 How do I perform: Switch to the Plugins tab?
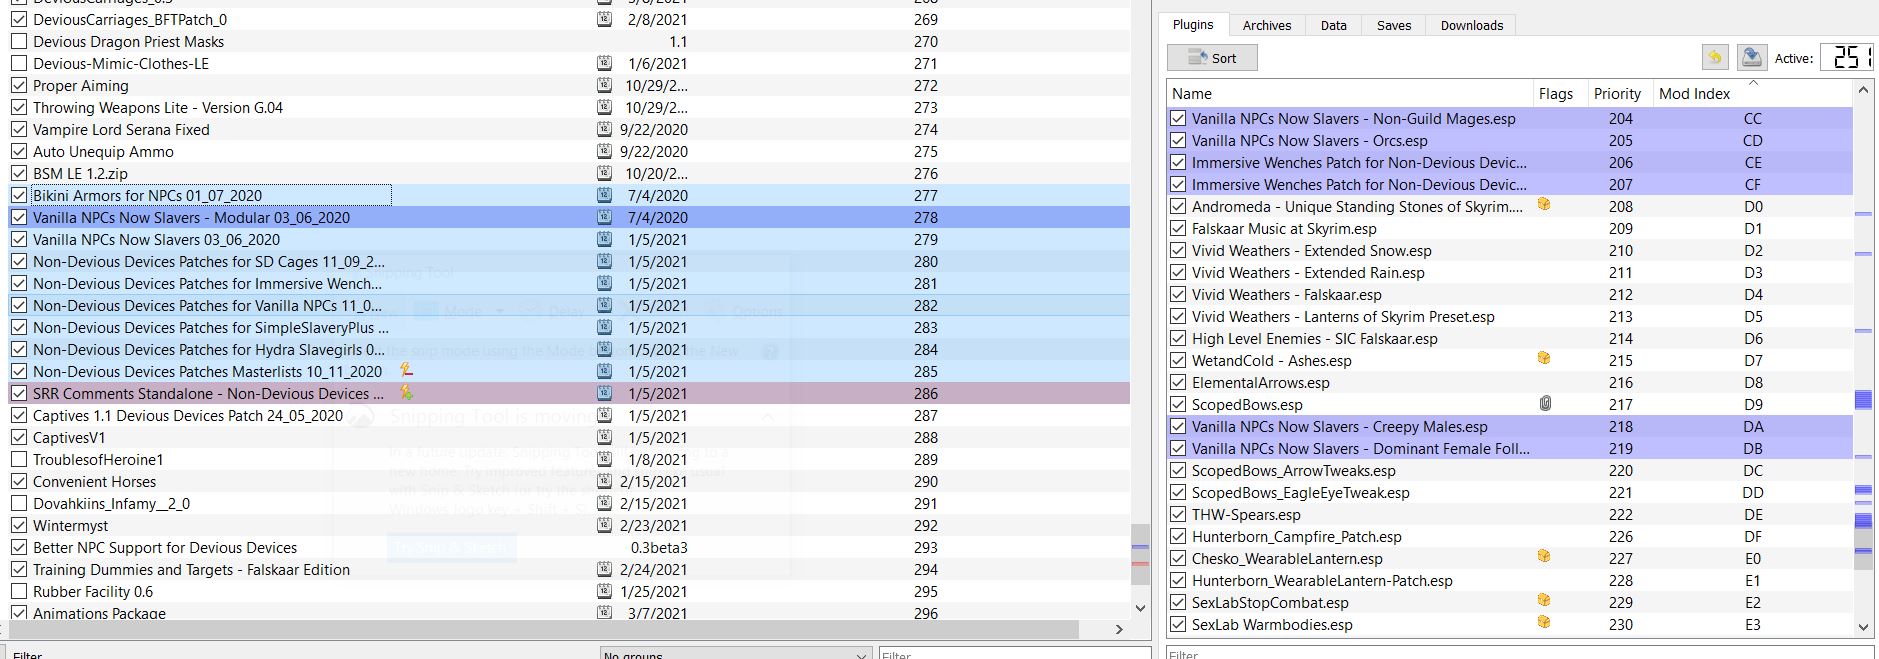click(1193, 25)
